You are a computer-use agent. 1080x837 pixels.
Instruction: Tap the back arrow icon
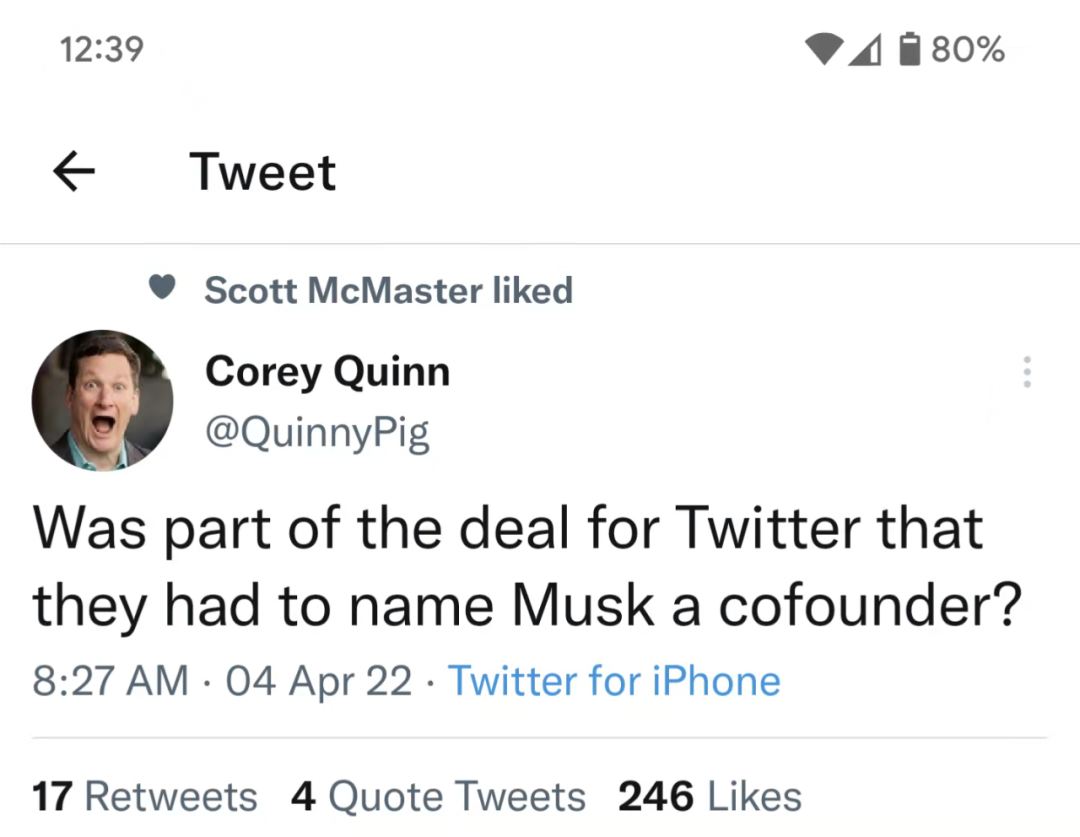click(73, 173)
